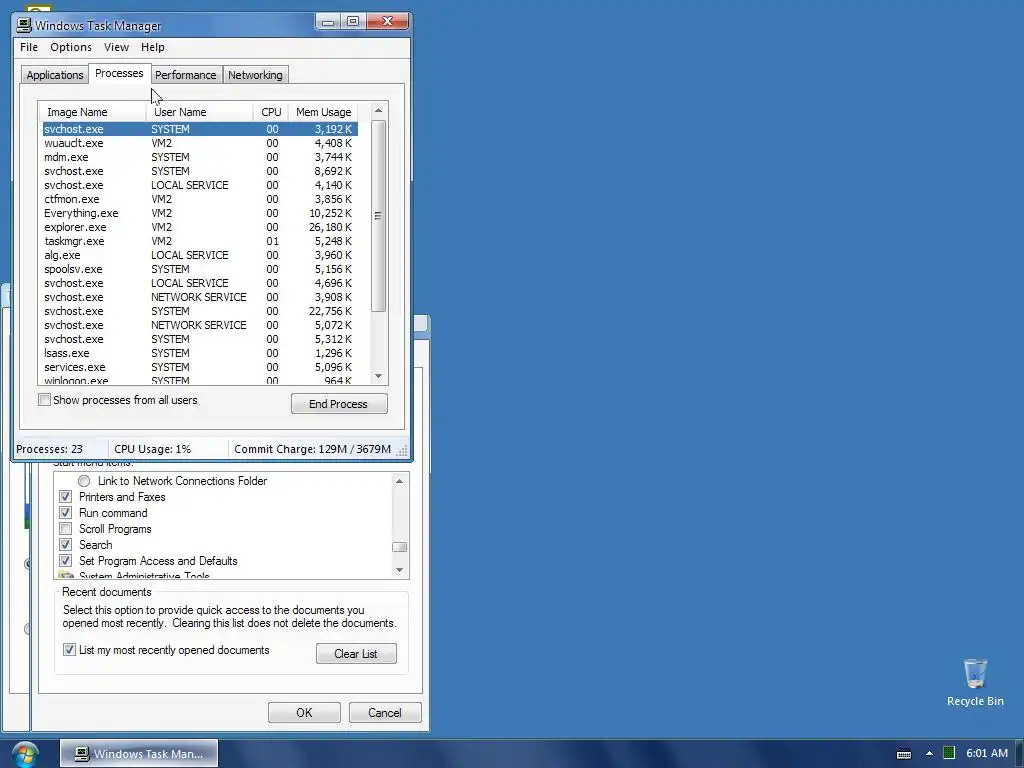This screenshot has width=1024, height=768.
Task: Select the Everything.exe process row
Action: coord(199,213)
